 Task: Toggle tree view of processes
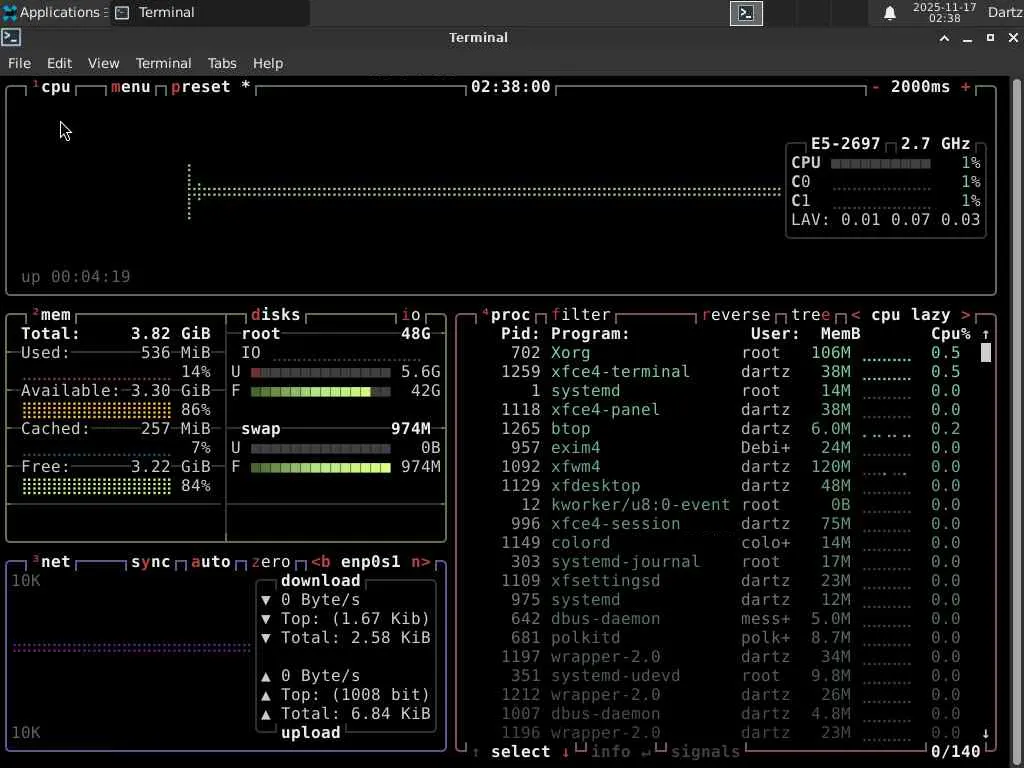(x=811, y=315)
